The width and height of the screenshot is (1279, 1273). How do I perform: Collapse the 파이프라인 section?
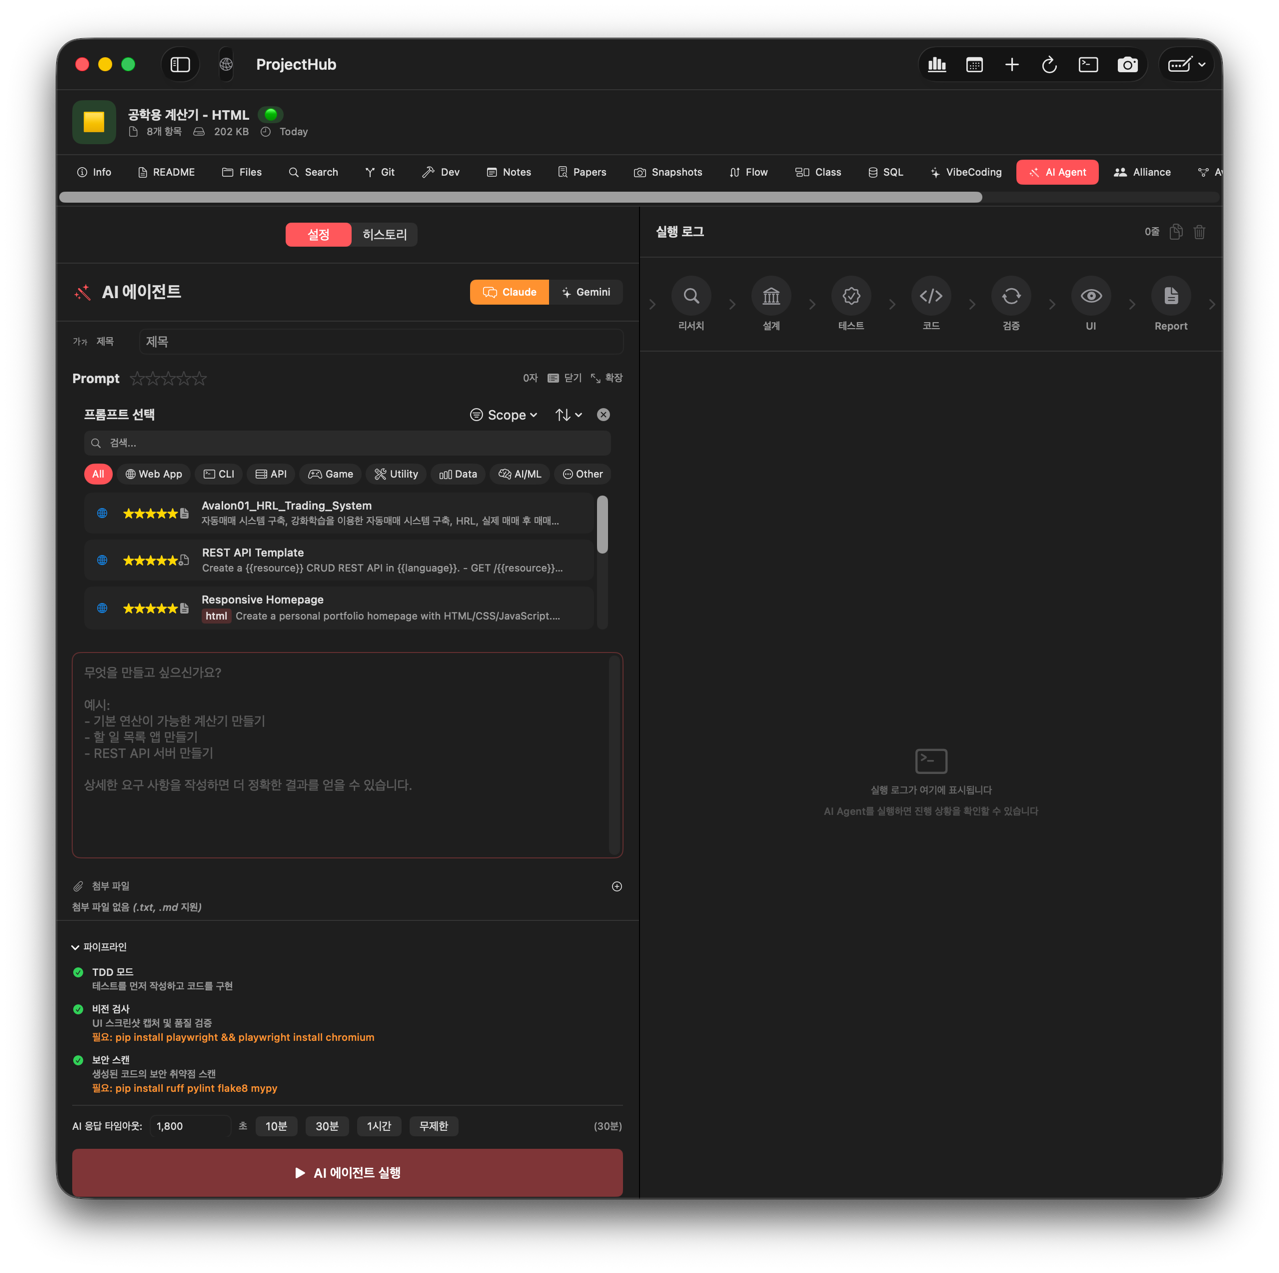pos(76,947)
